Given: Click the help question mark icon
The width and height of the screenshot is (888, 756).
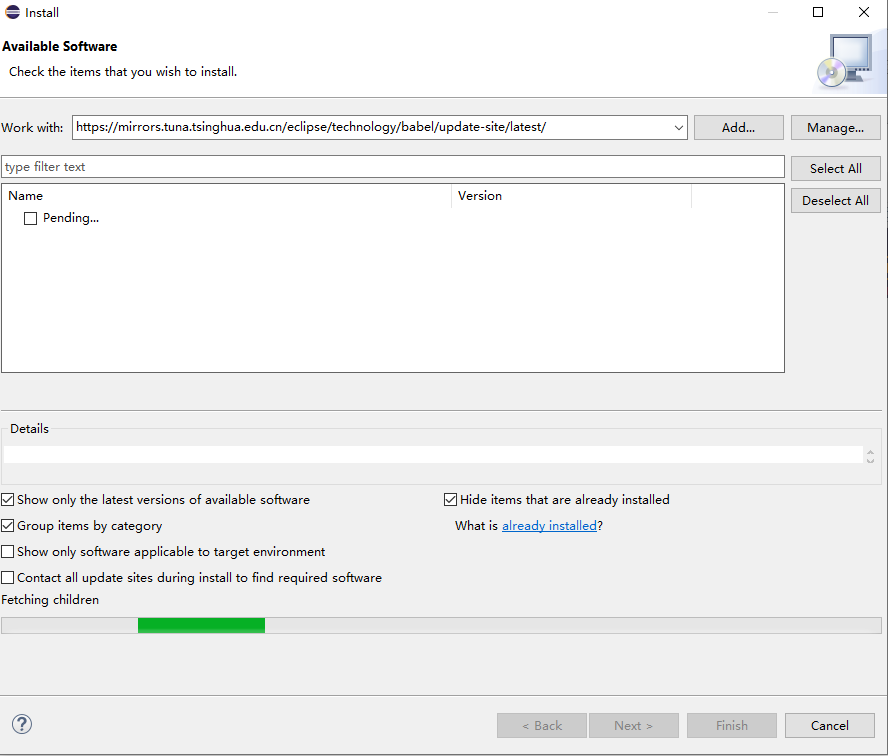Looking at the screenshot, I should tap(22, 725).
